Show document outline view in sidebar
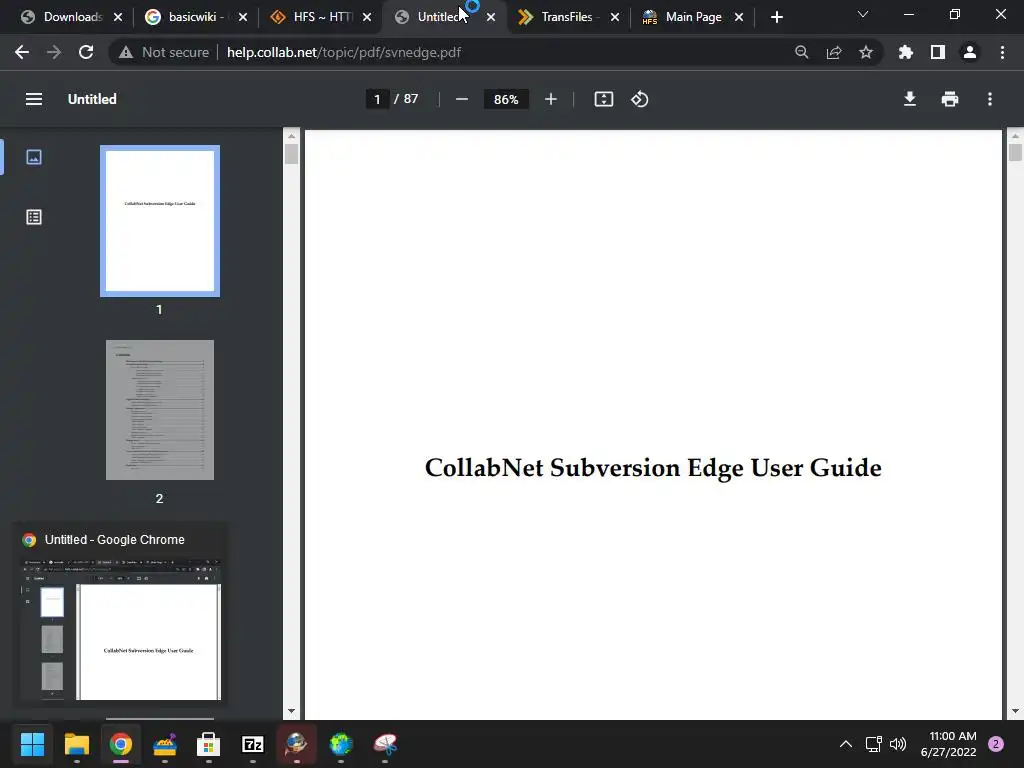 tap(34, 217)
